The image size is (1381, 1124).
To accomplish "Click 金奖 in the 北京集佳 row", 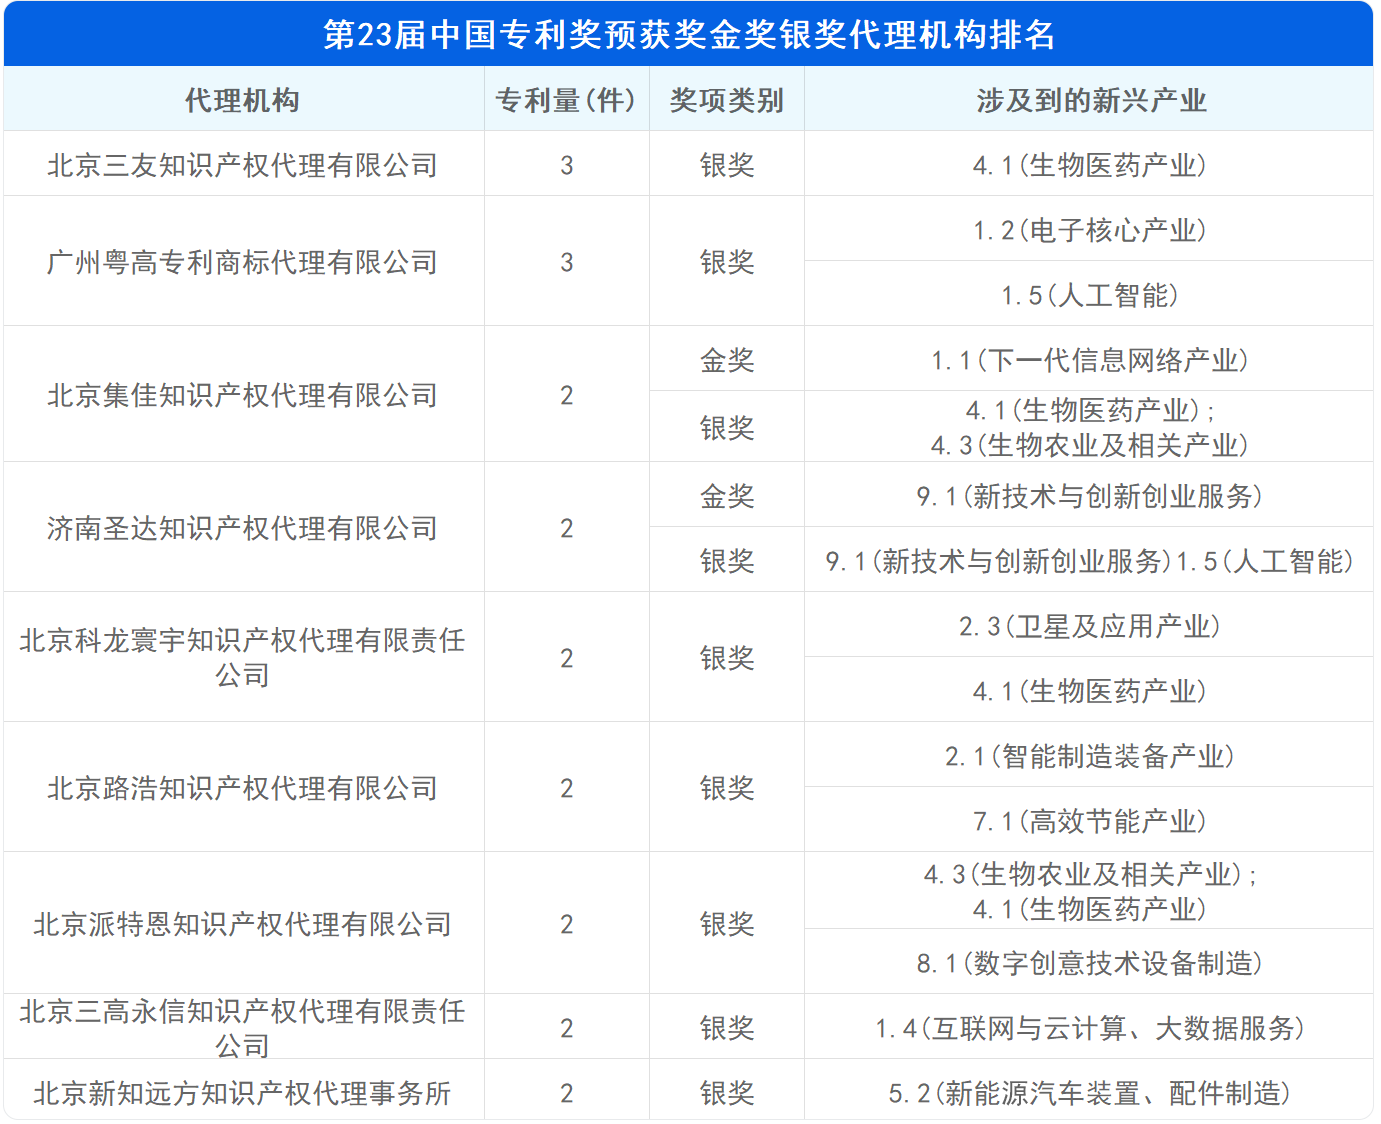I will tap(727, 359).
